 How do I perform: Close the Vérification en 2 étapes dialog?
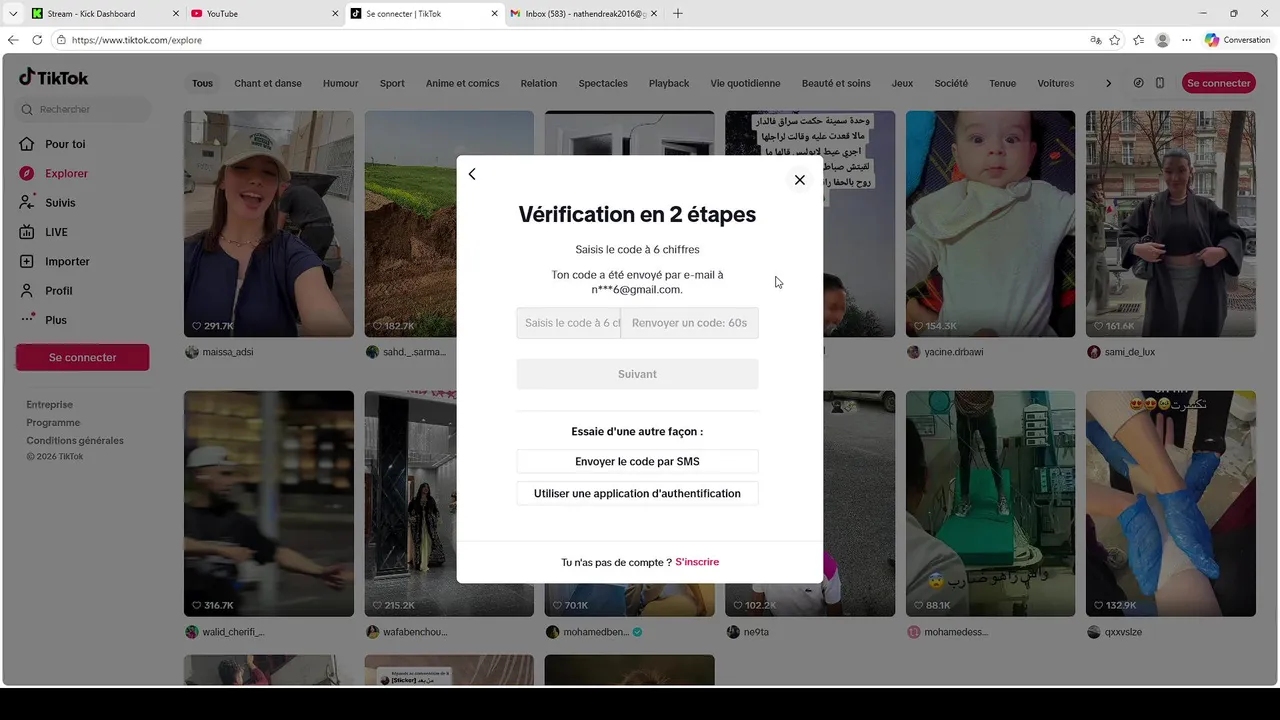(799, 180)
